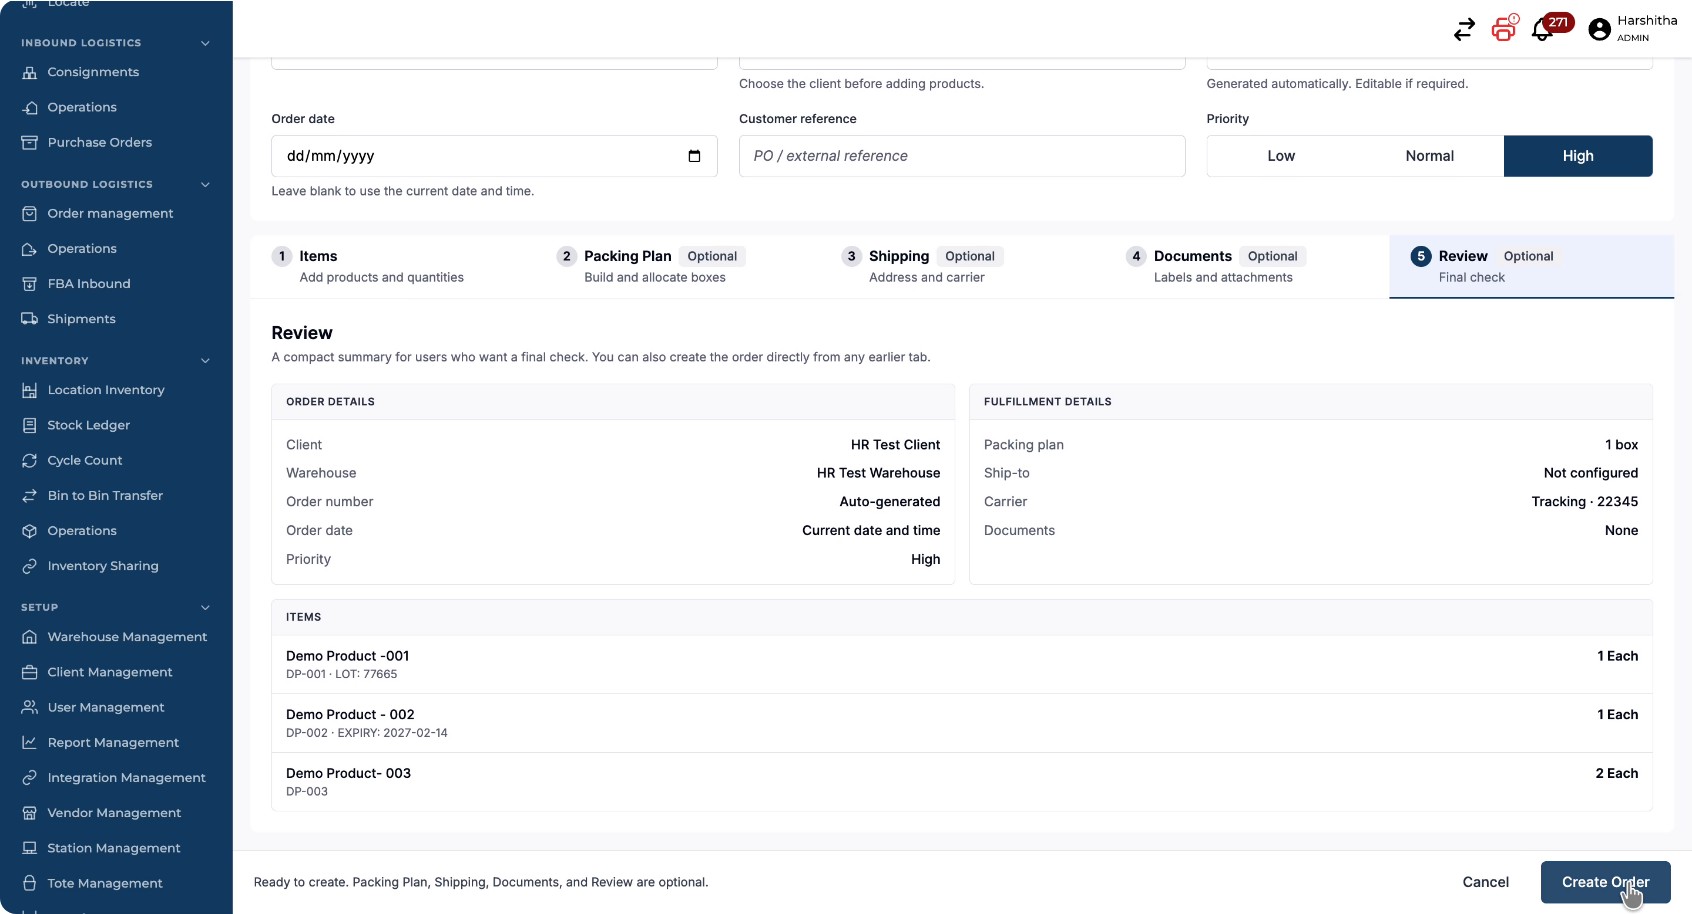The height and width of the screenshot is (914, 1692).
Task: Open Harshitha admin profile menu
Action: 1632,29
